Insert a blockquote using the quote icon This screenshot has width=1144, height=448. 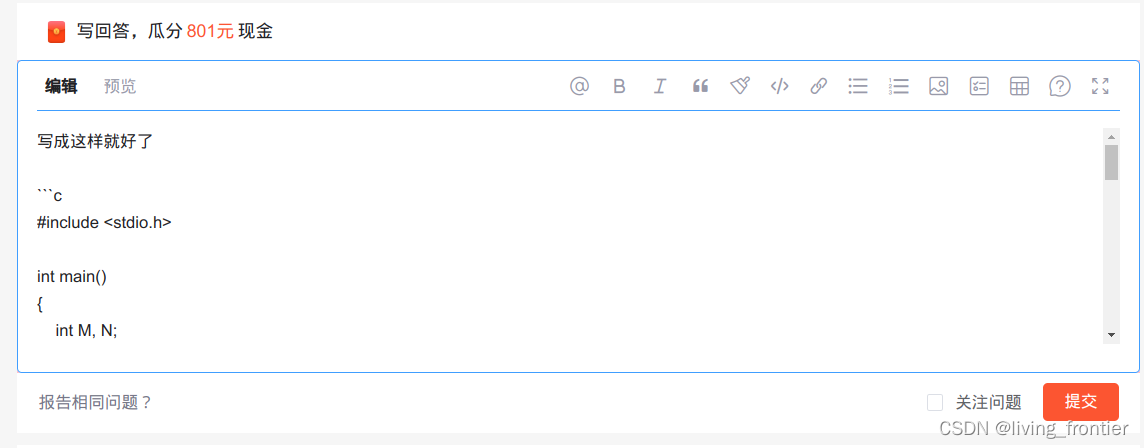click(700, 86)
